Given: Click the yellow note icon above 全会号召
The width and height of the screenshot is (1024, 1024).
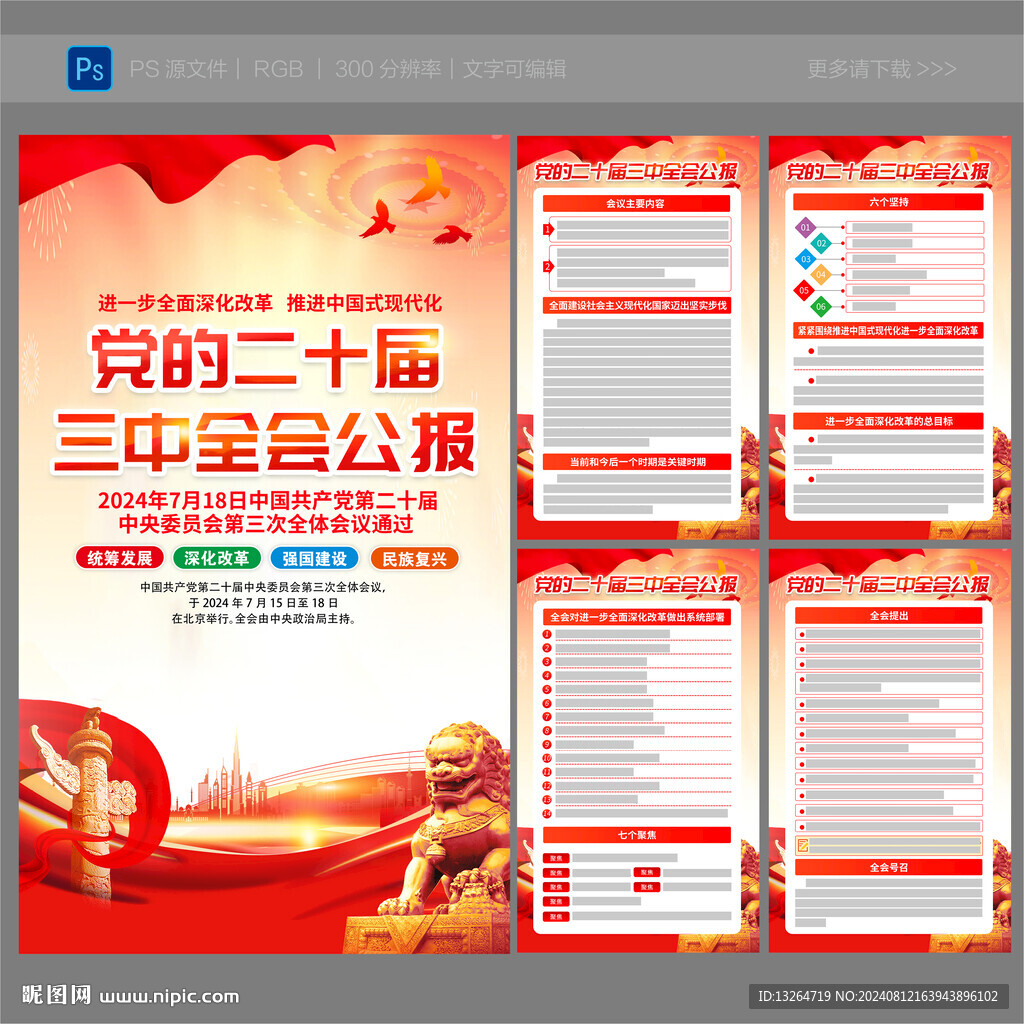Looking at the screenshot, I should point(803,846).
